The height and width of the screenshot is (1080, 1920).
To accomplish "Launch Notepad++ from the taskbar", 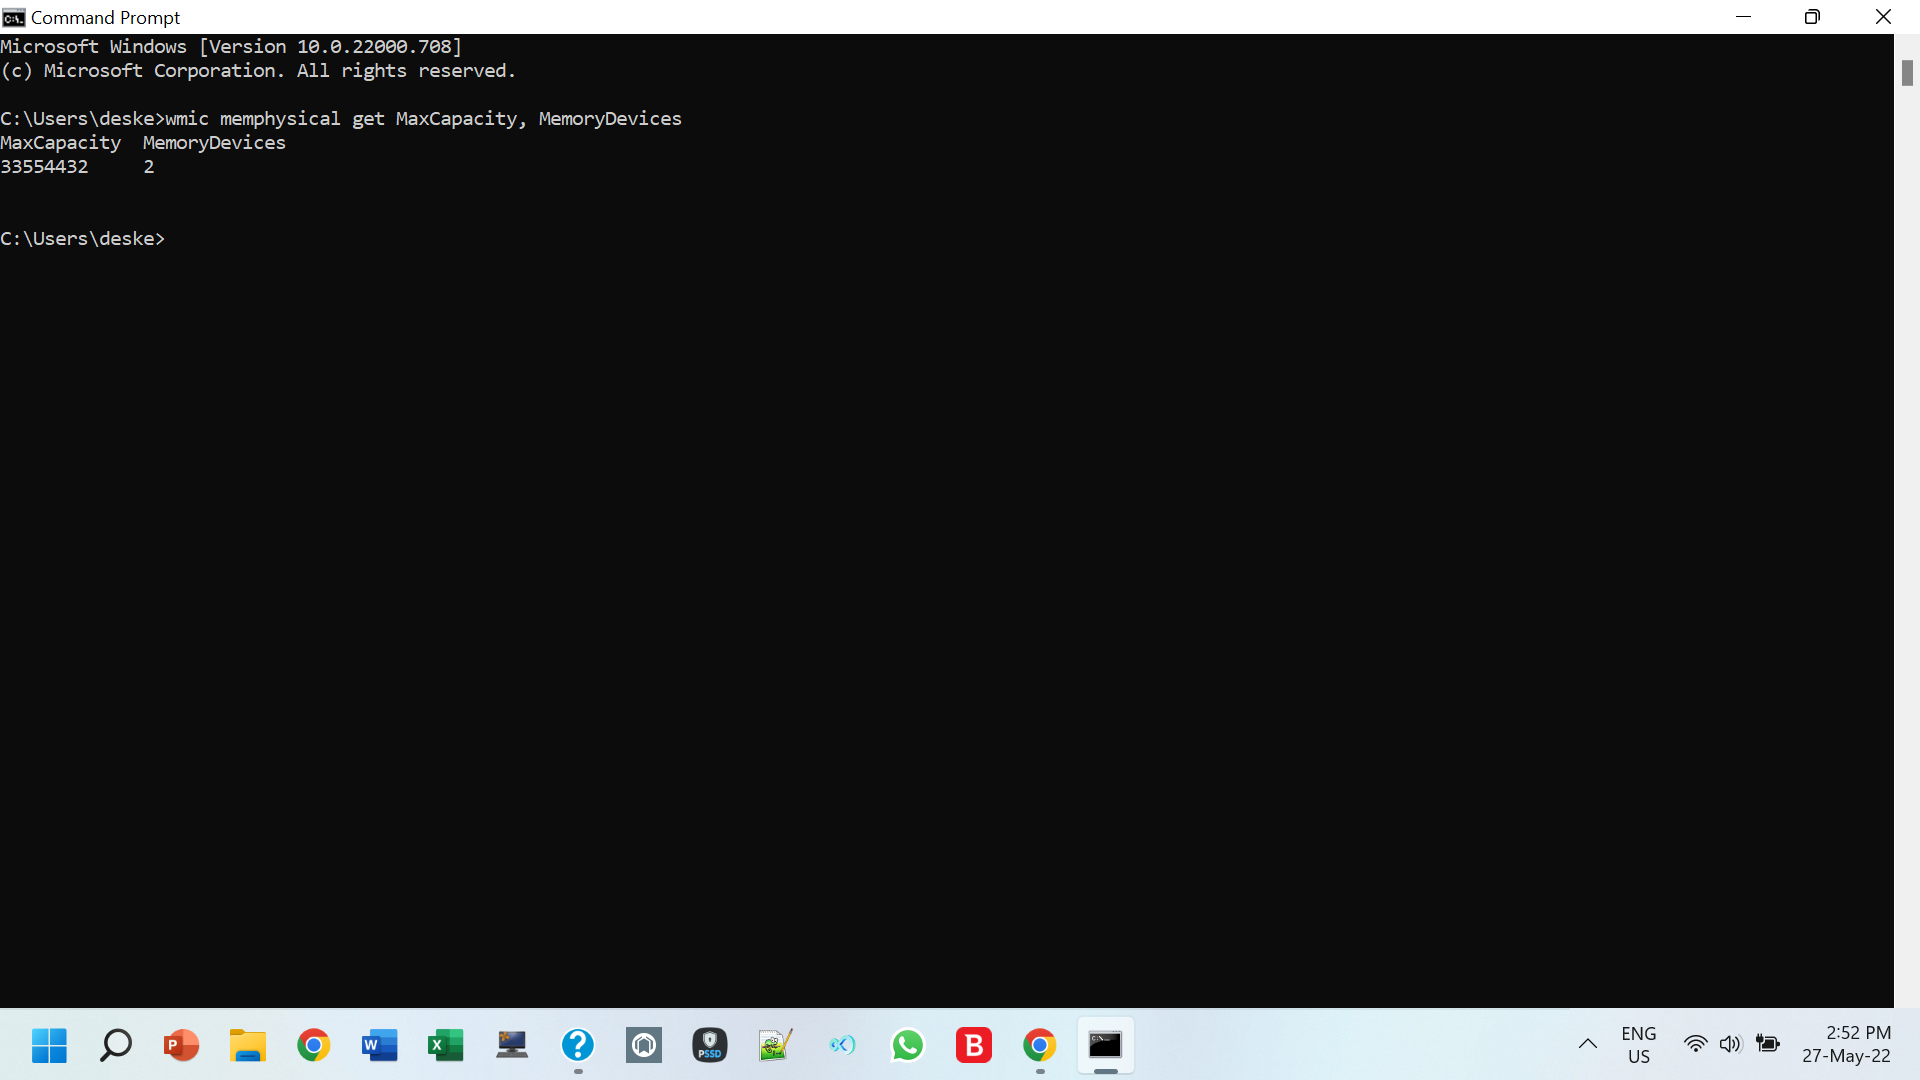I will coord(775,1045).
